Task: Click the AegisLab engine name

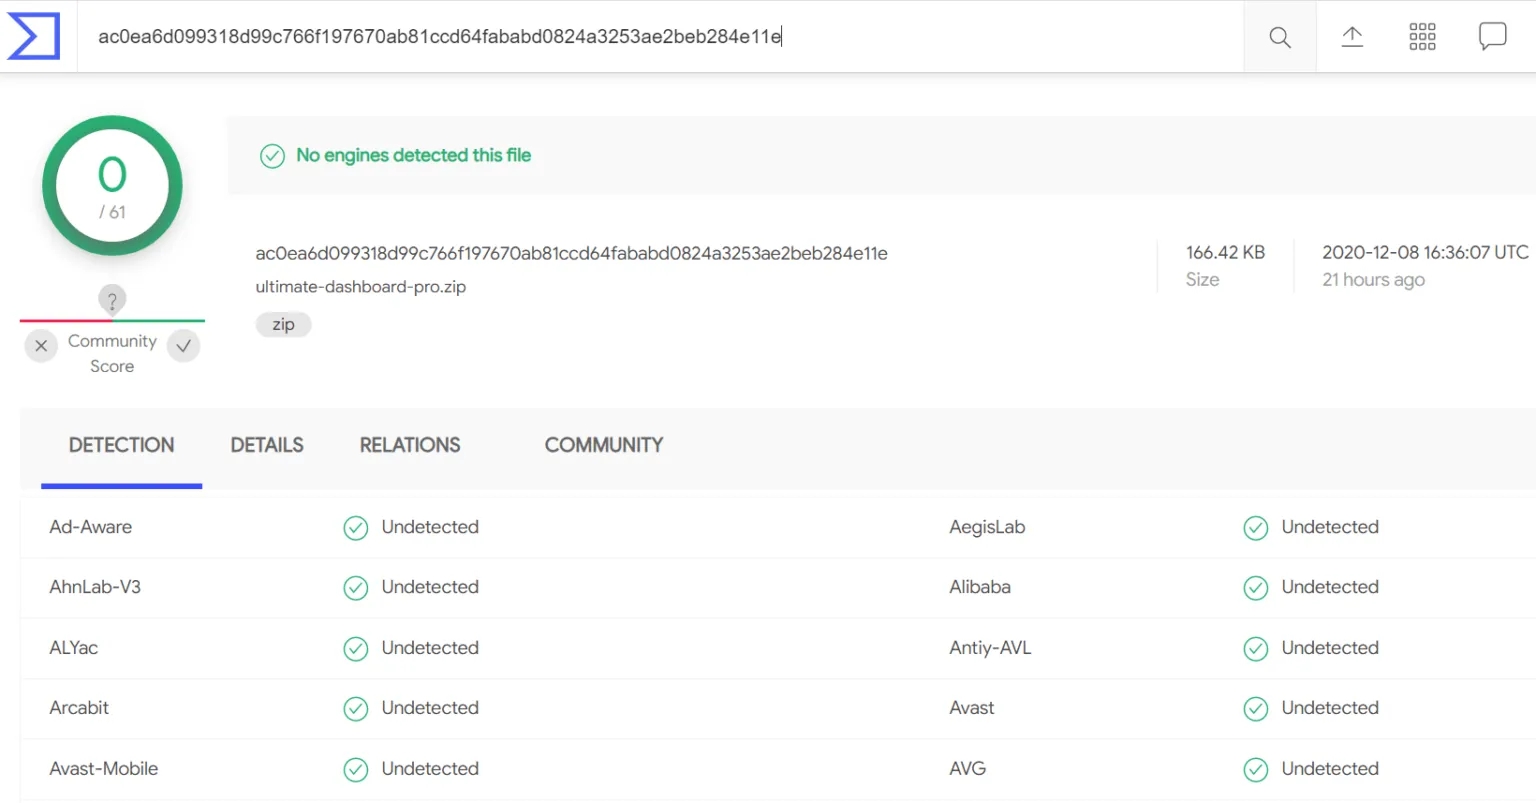Action: pyautogui.click(x=987, y=527)
